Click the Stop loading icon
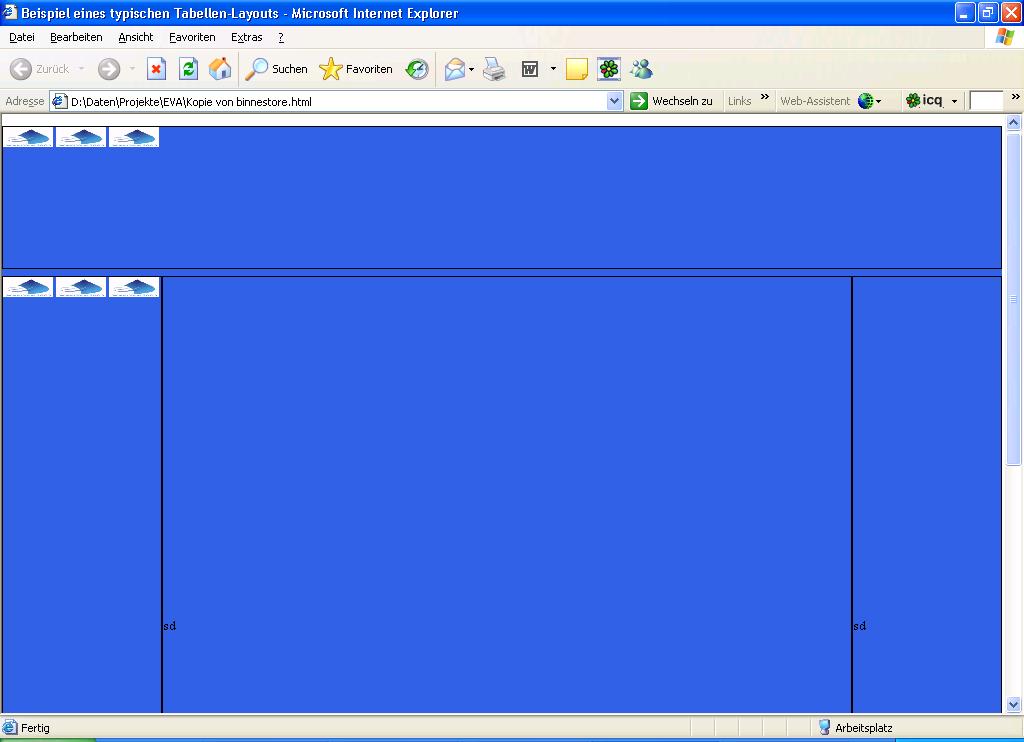Screen dimensions: 1024x742 coord(156,69)
